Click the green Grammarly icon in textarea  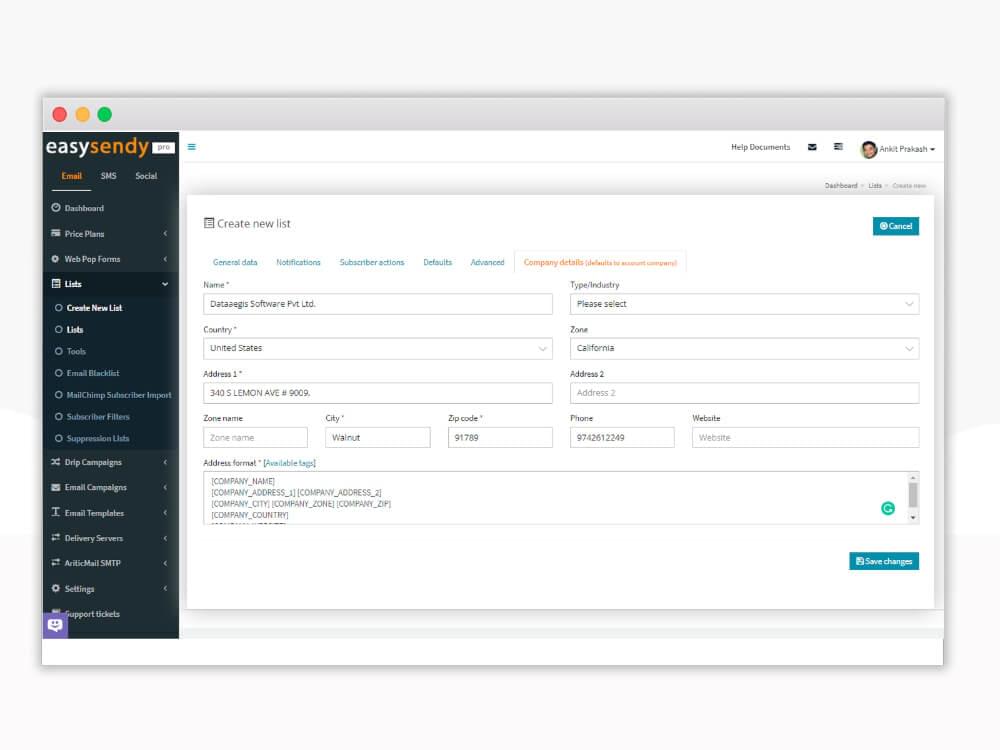887,508
